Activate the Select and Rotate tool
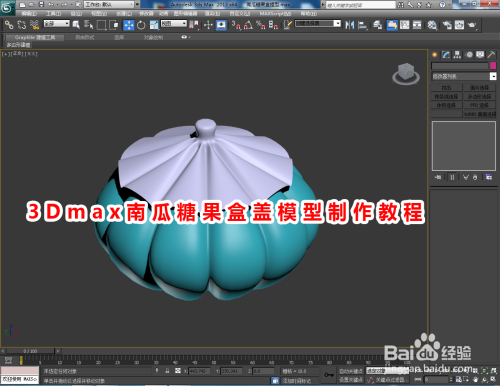Image resolution: width=500 pixels, height=386 pixels. pos(141,25)
